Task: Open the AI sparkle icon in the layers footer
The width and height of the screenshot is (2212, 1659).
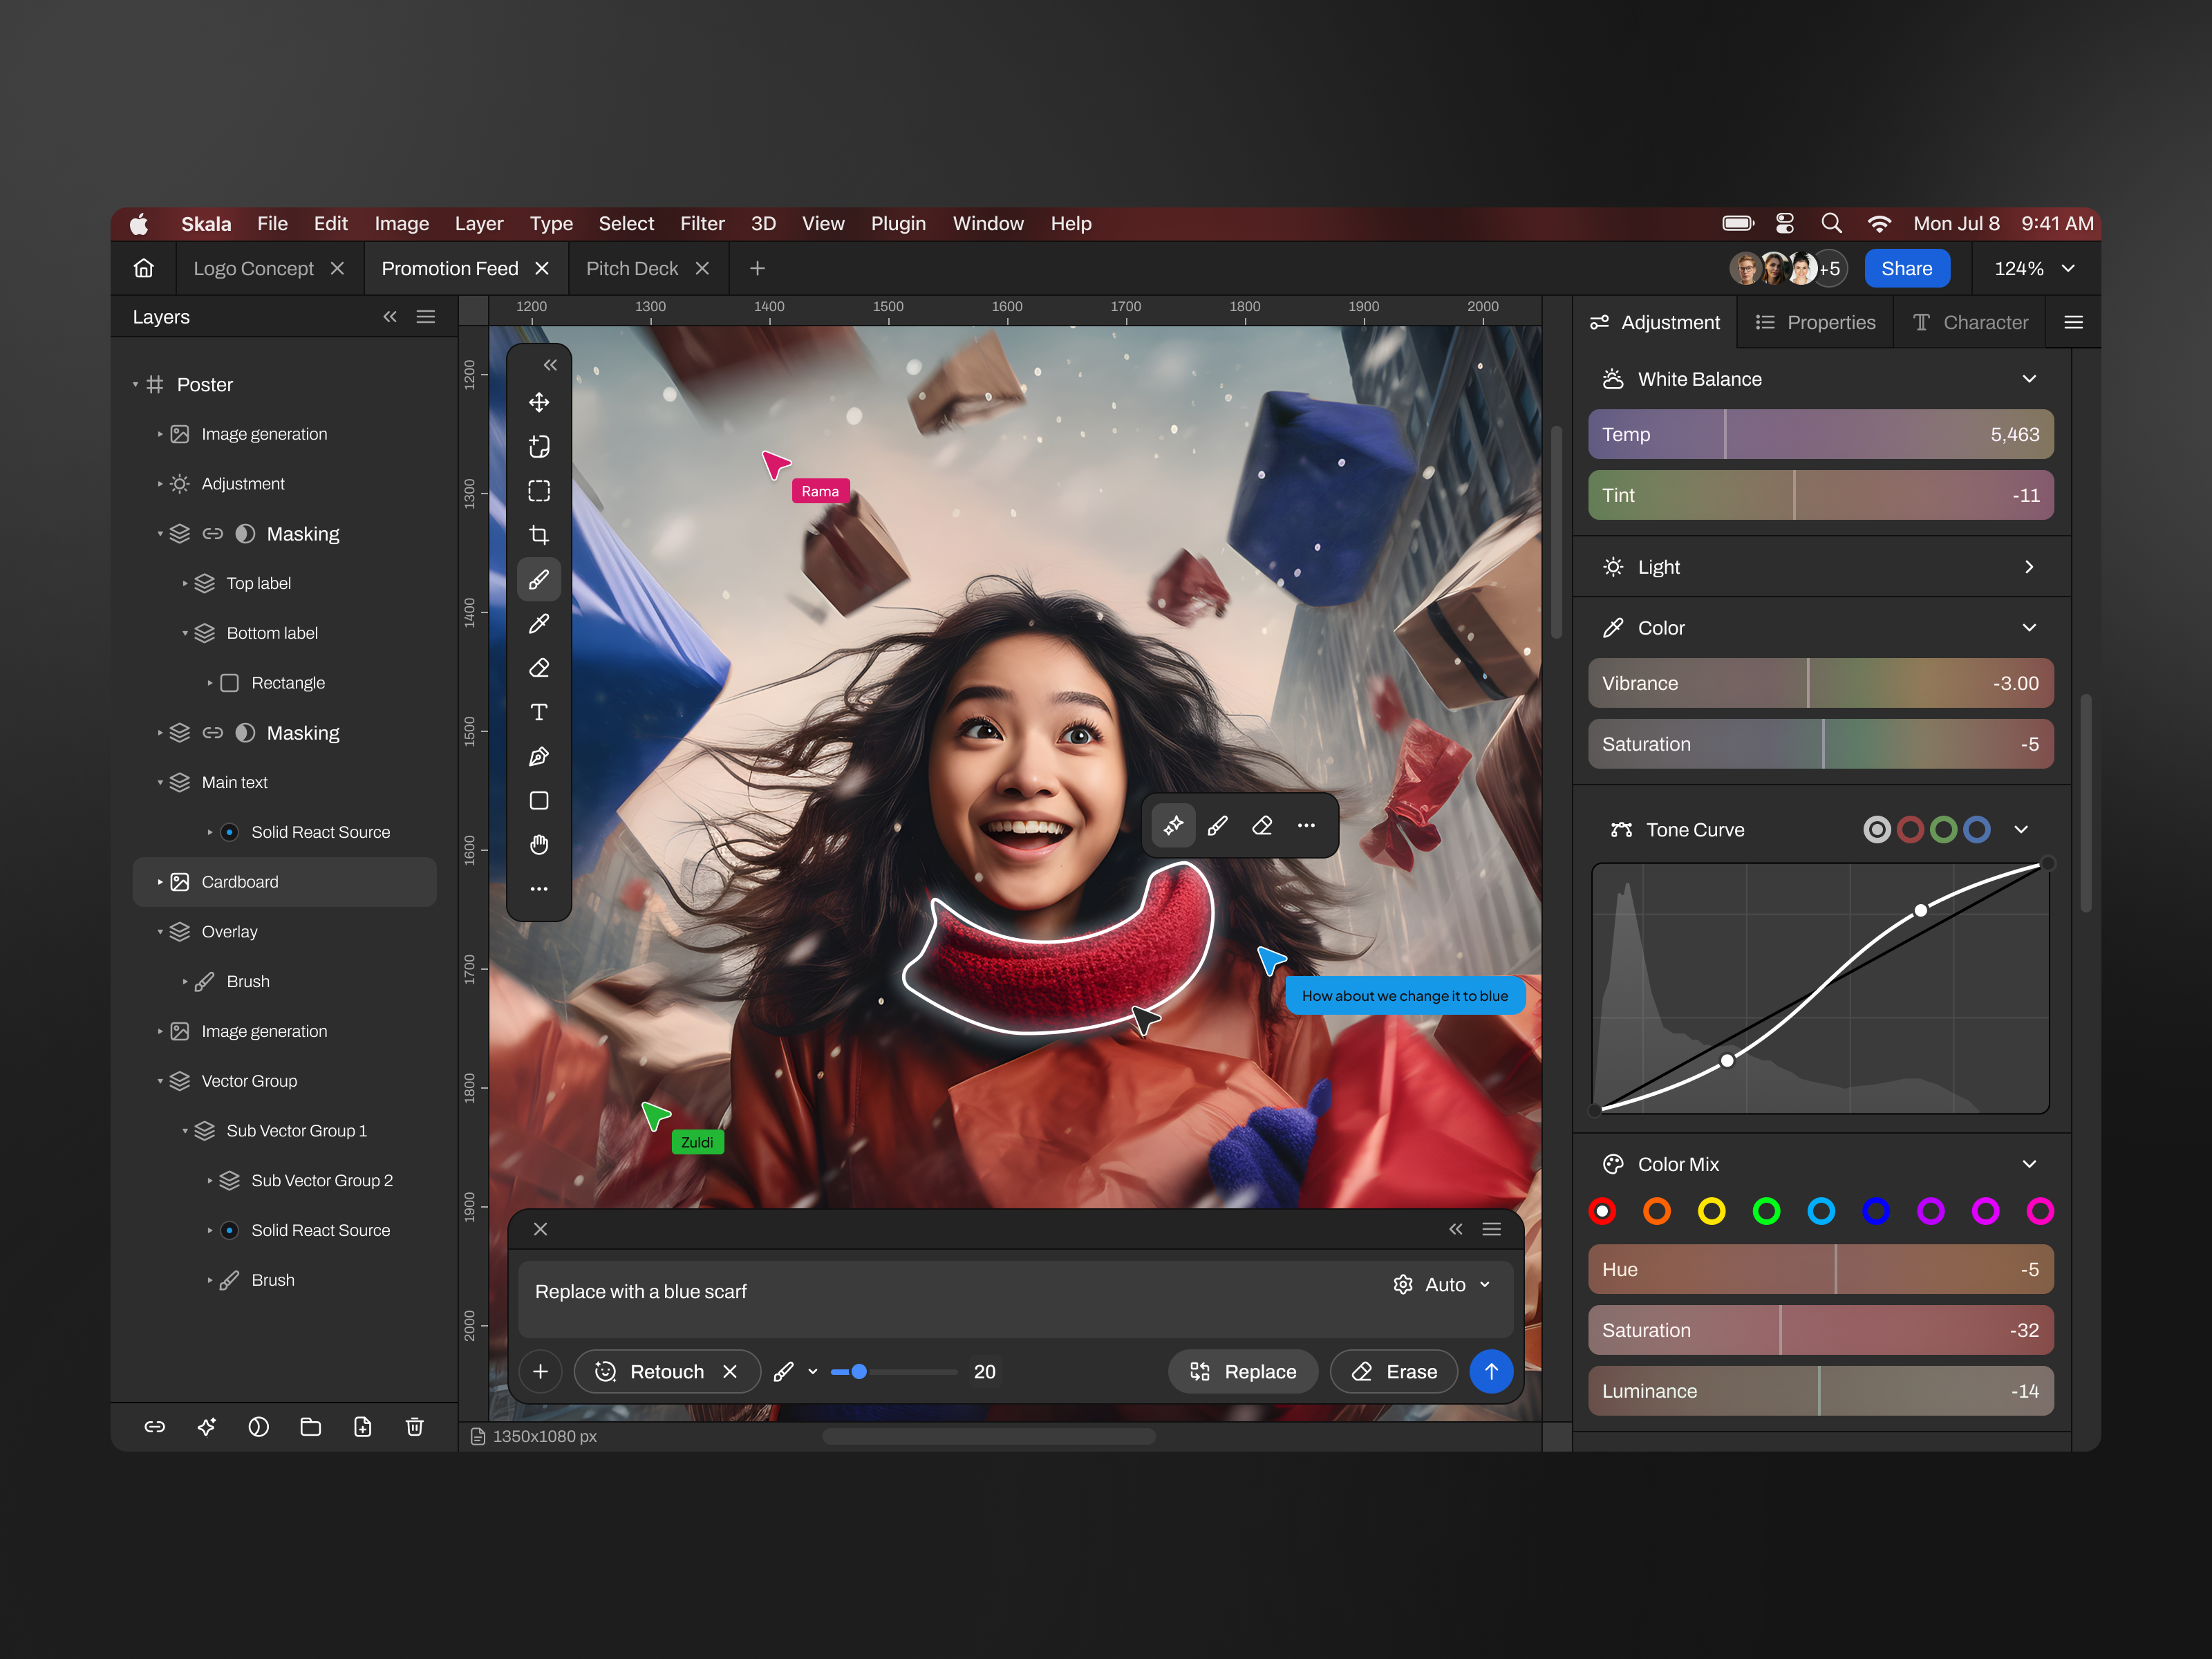Action: [x=207, y=1427]
